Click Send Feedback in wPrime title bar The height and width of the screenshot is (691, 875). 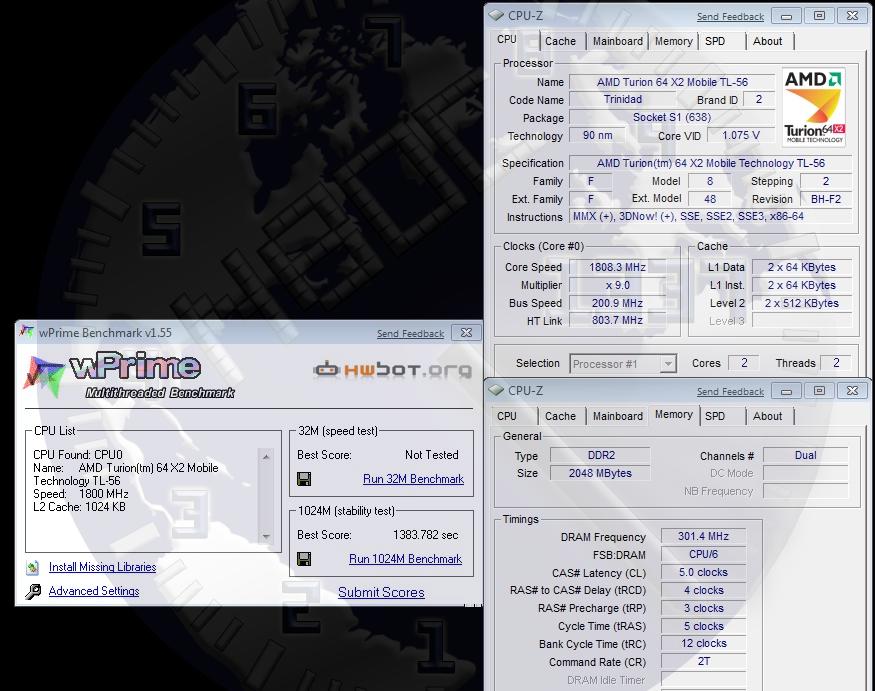click(410, 334)
